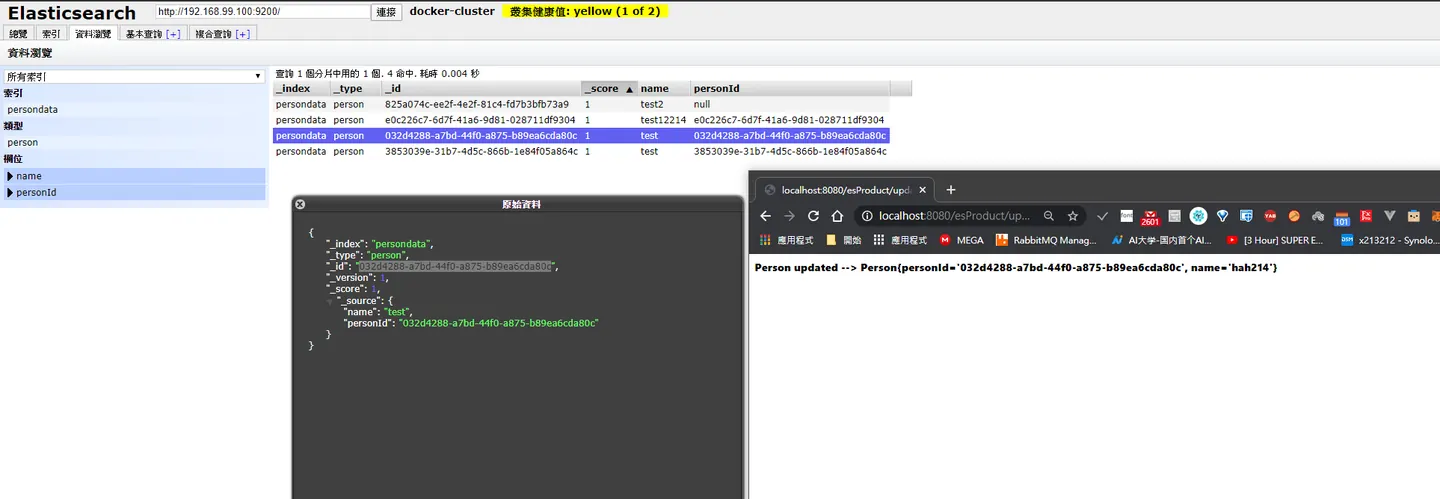This screenshot has width=1440, height=499.
Task: Go back in the browser
Action: [765, 215]
